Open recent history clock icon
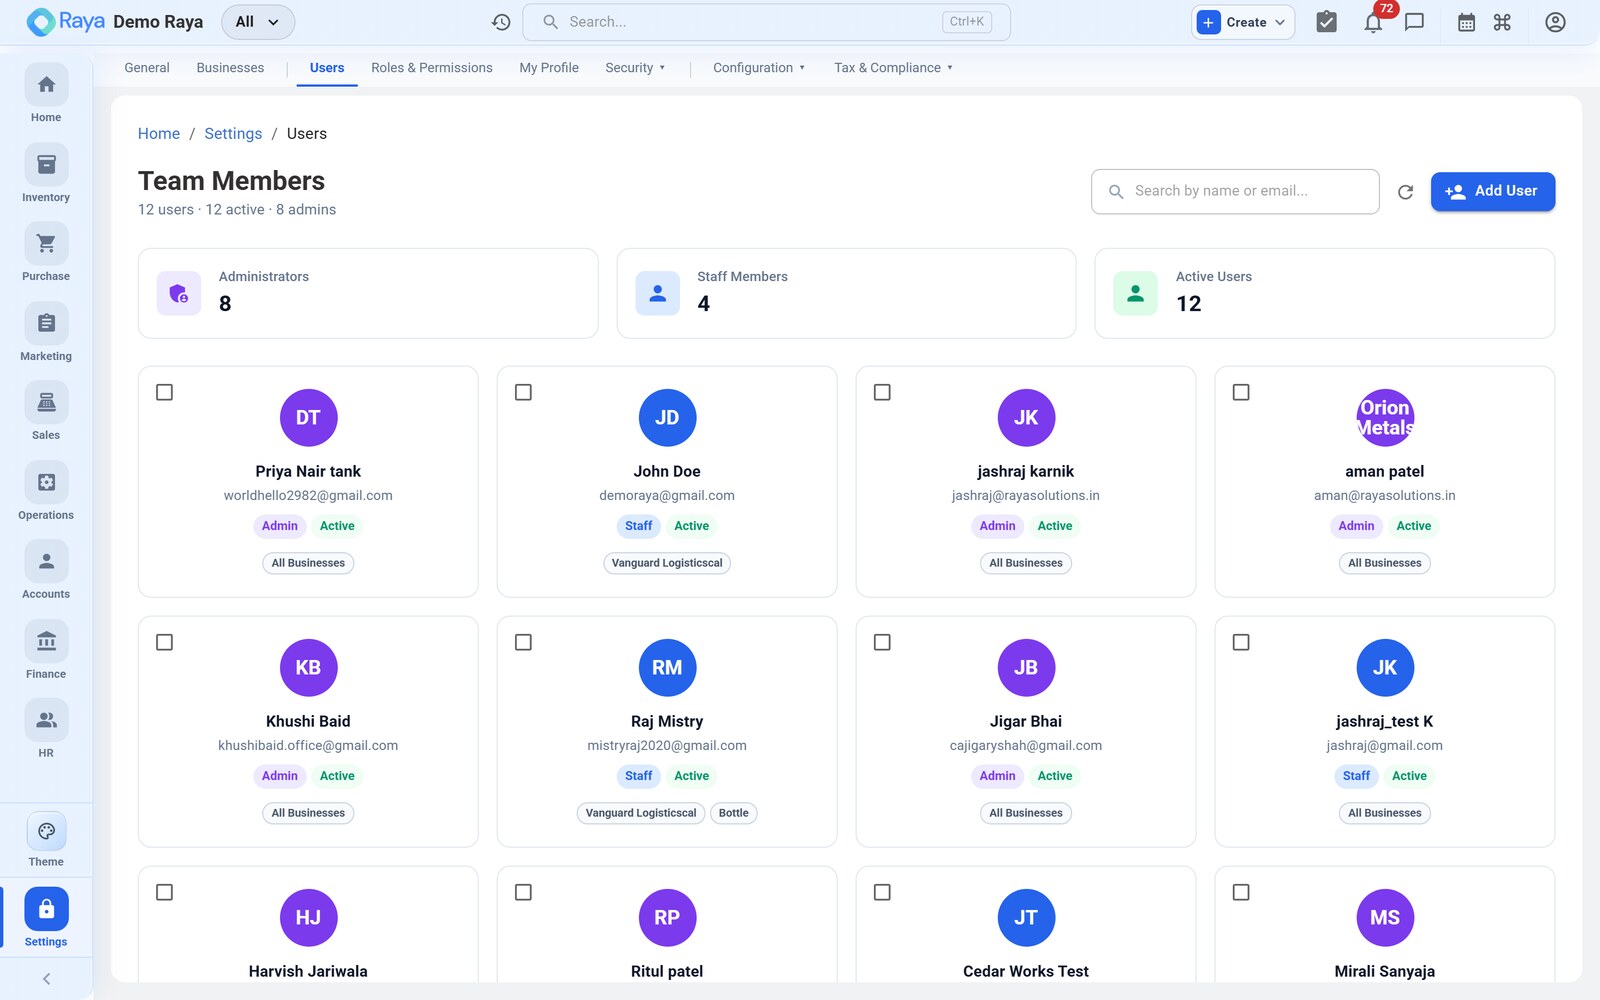 point(501,22)
